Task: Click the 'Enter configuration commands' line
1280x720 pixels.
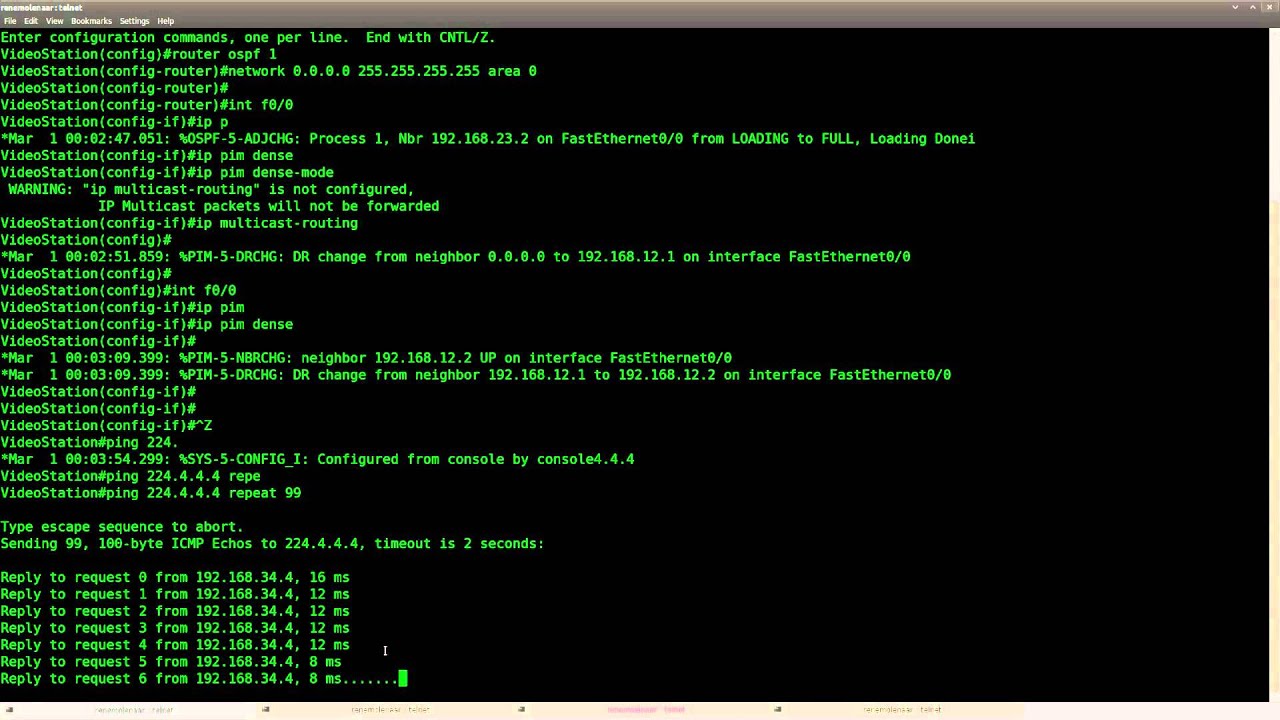Action: (248, 37)
